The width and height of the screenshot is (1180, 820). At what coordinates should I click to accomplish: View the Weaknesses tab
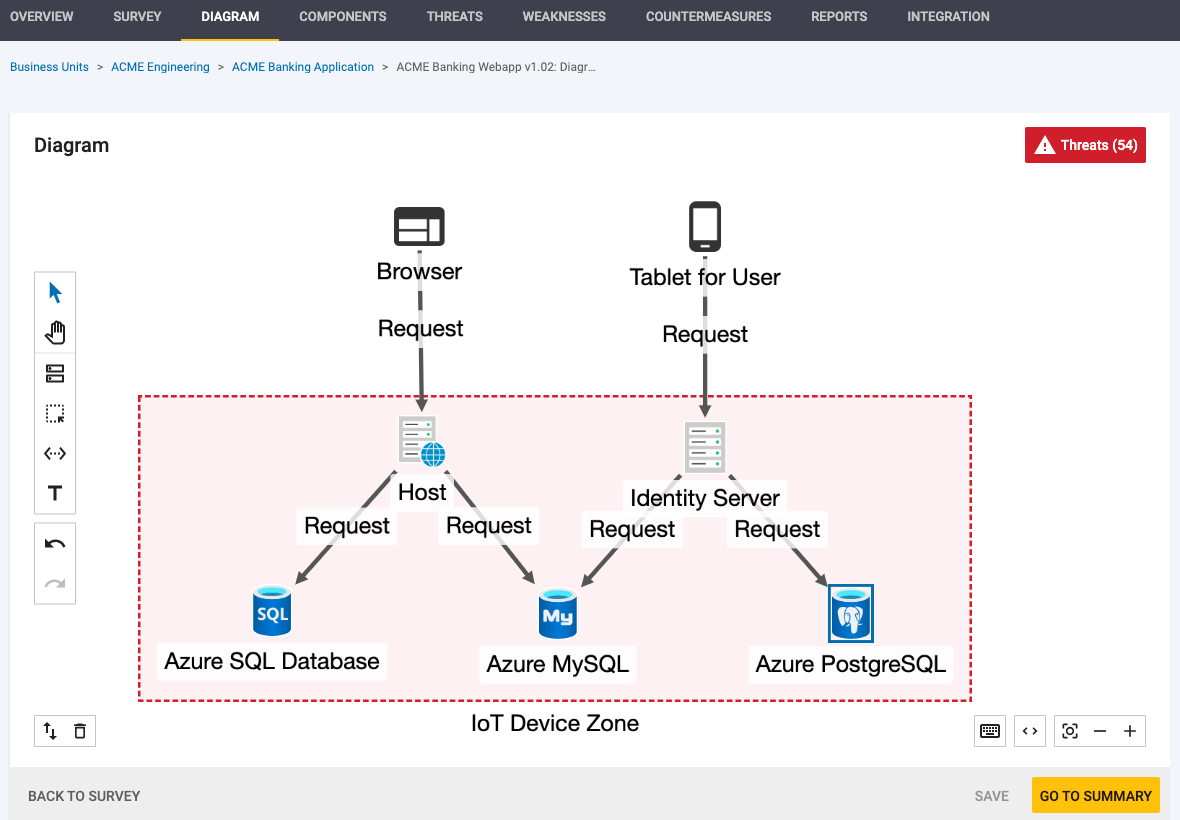[564, 17]
